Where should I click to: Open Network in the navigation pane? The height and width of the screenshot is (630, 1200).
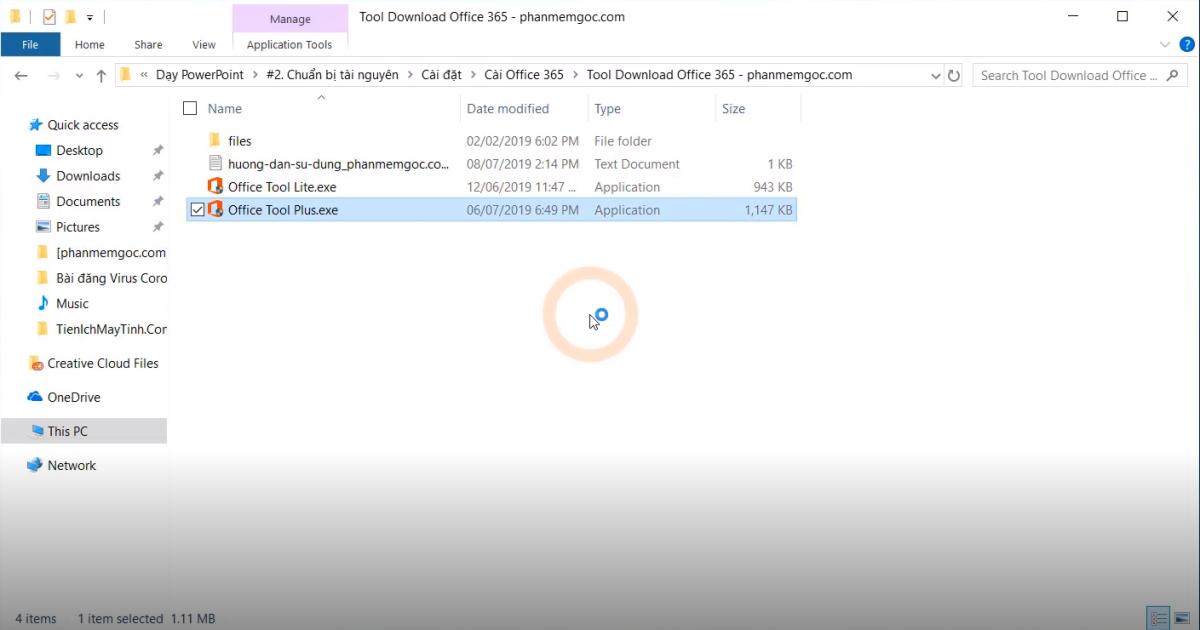click(72, 465)
